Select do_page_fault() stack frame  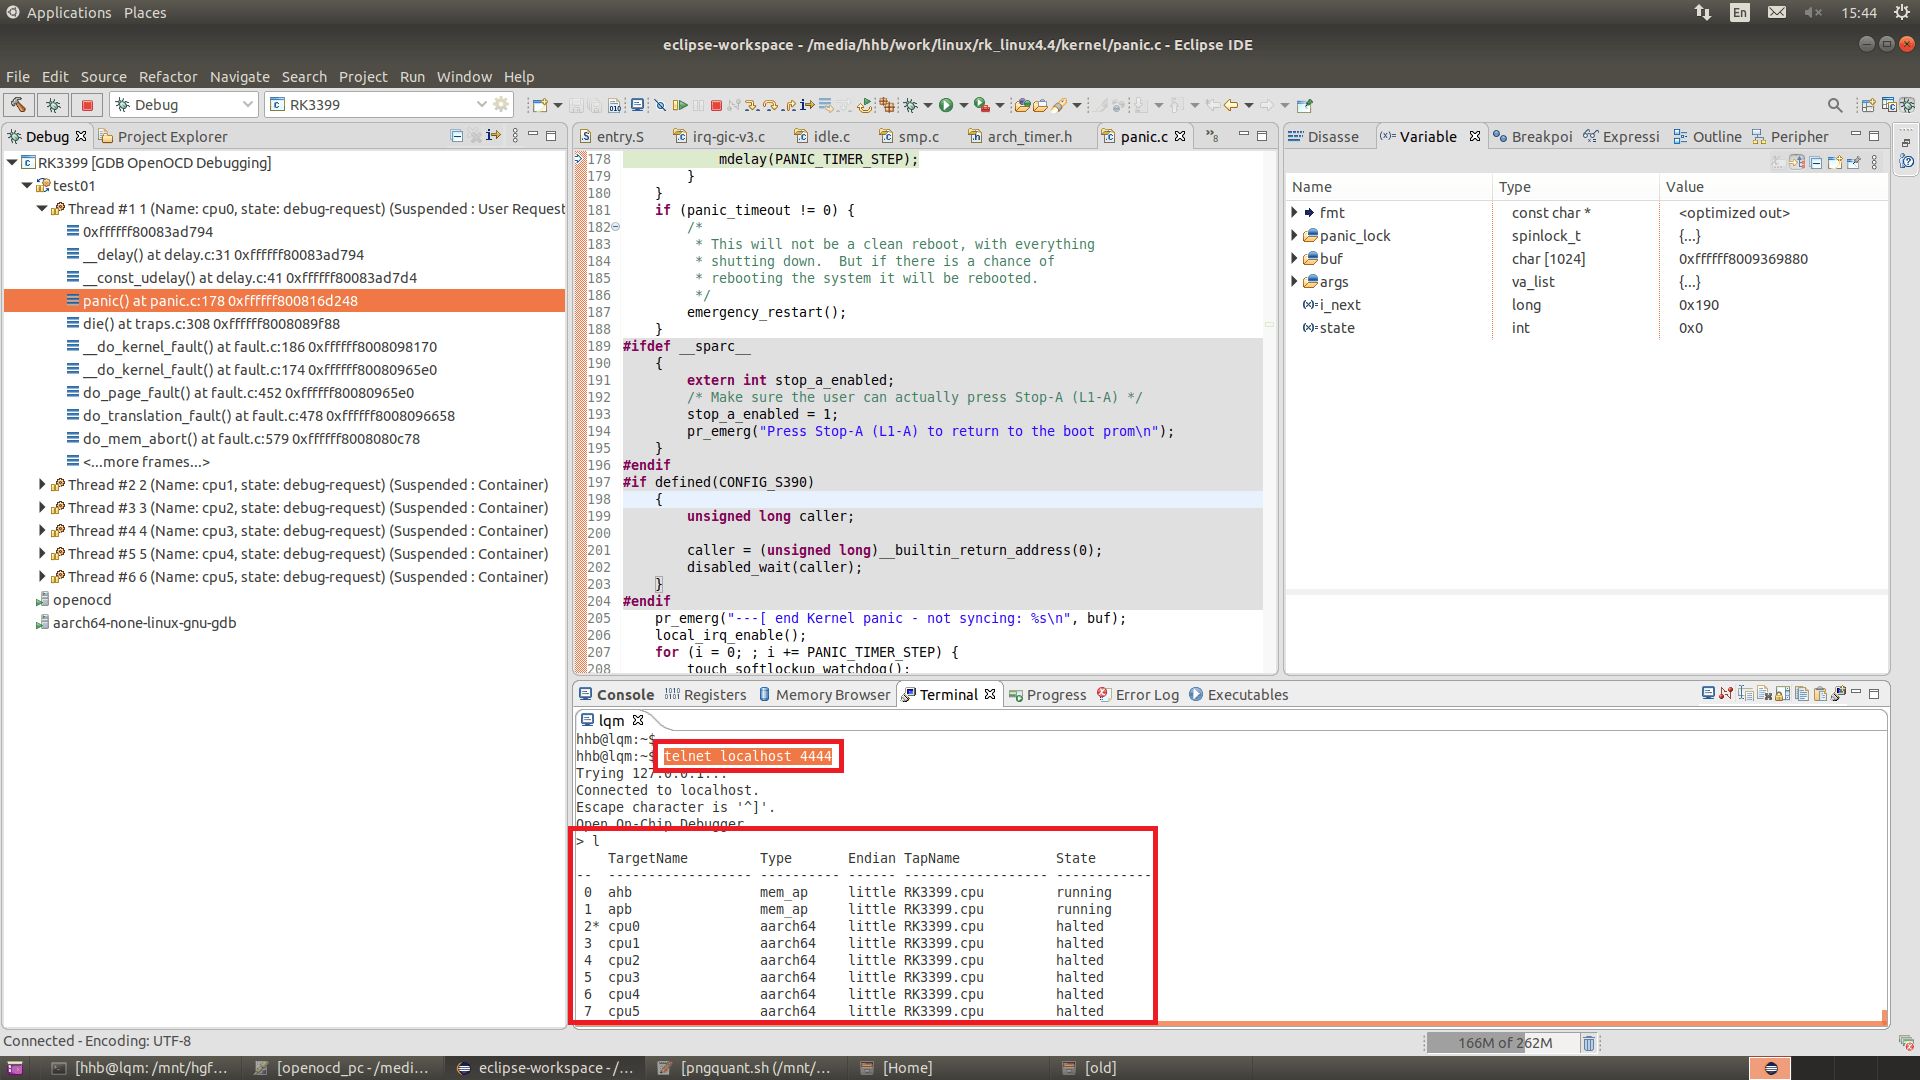(248, 393)
